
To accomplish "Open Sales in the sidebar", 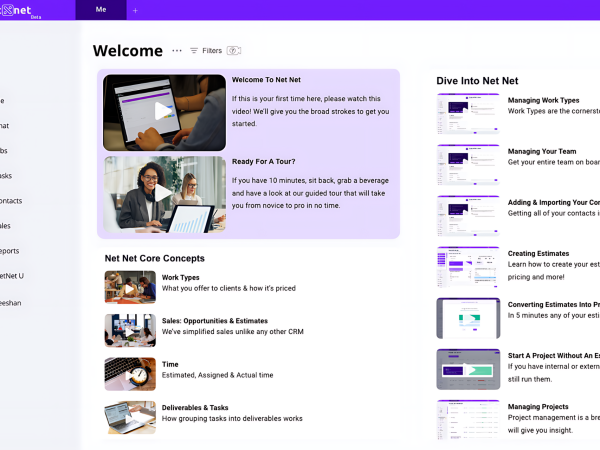I will point(5,226).
